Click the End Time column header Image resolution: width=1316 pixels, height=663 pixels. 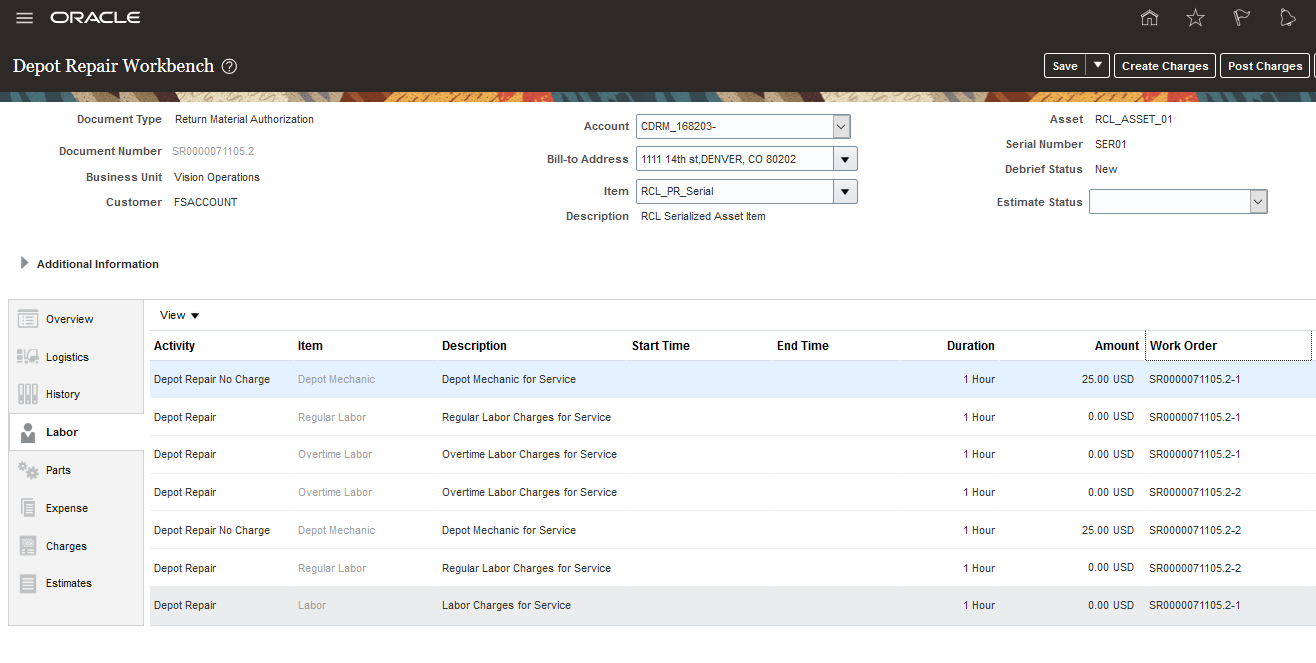pos(803,346)
